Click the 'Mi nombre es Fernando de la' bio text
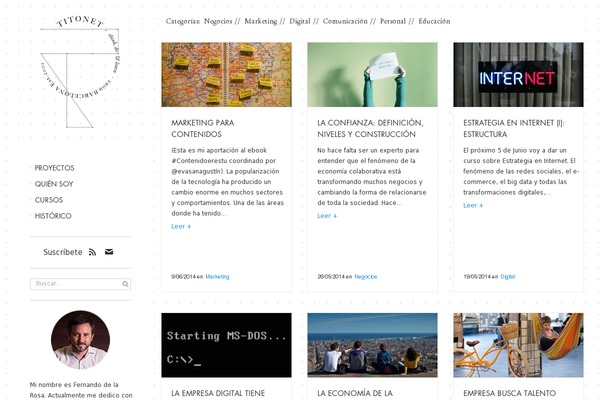600x400 pixels. (74, 385)
